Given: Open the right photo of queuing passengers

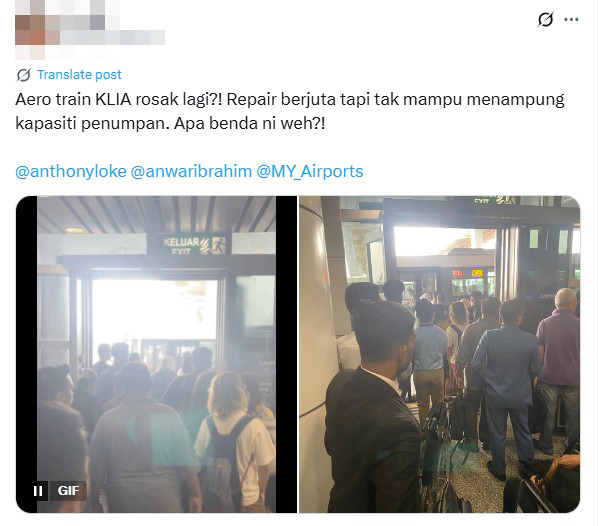Looking at the screenshot, I should coord(440,354).
